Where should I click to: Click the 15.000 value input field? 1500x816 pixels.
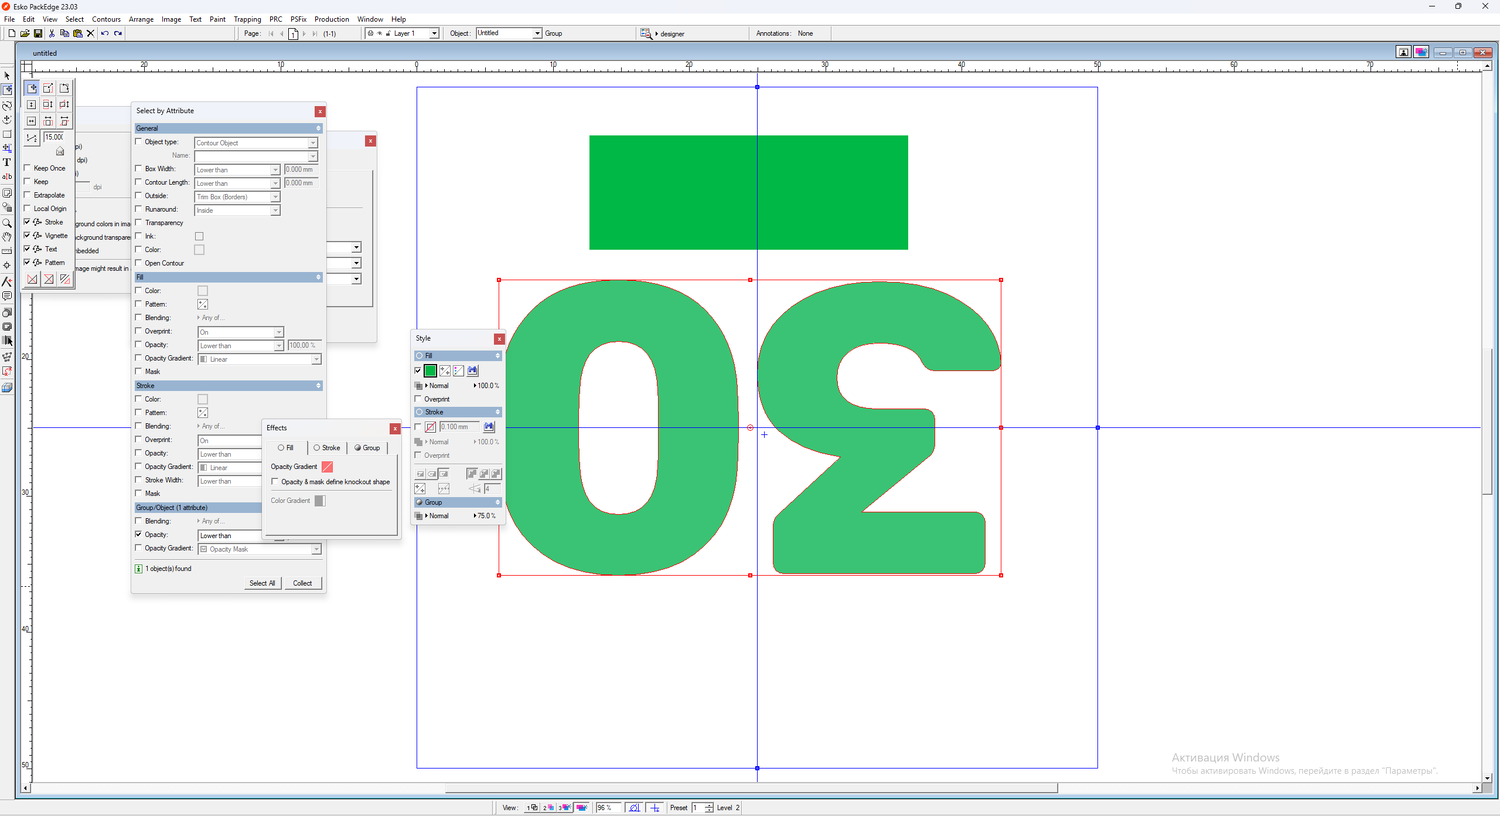[54, 137]
